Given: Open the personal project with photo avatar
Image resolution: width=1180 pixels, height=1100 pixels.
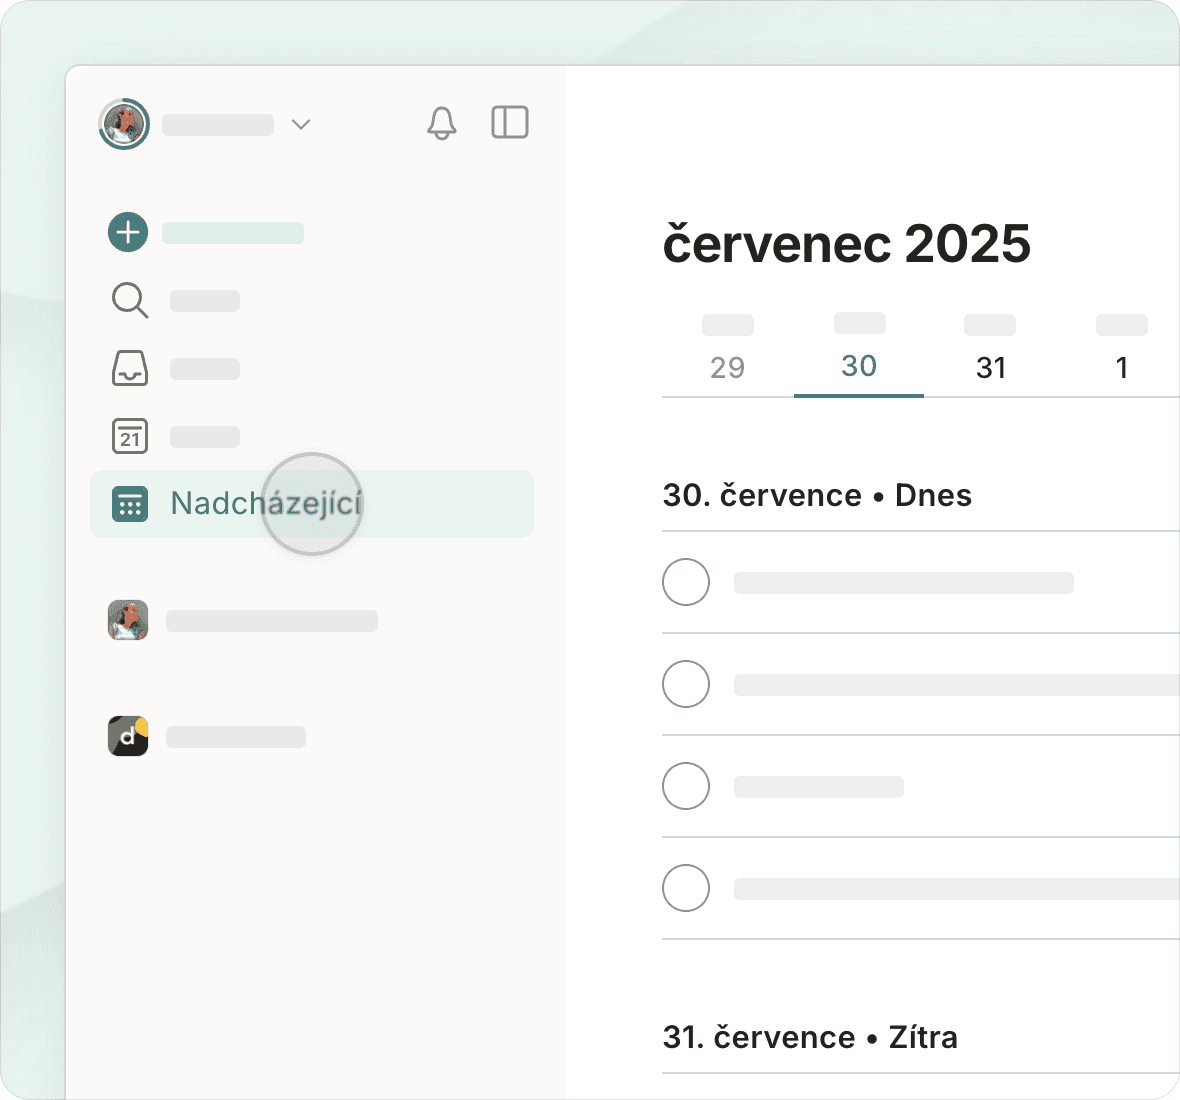Looking at the screenshot, I should pyautogui.click(x=128, y=620).
